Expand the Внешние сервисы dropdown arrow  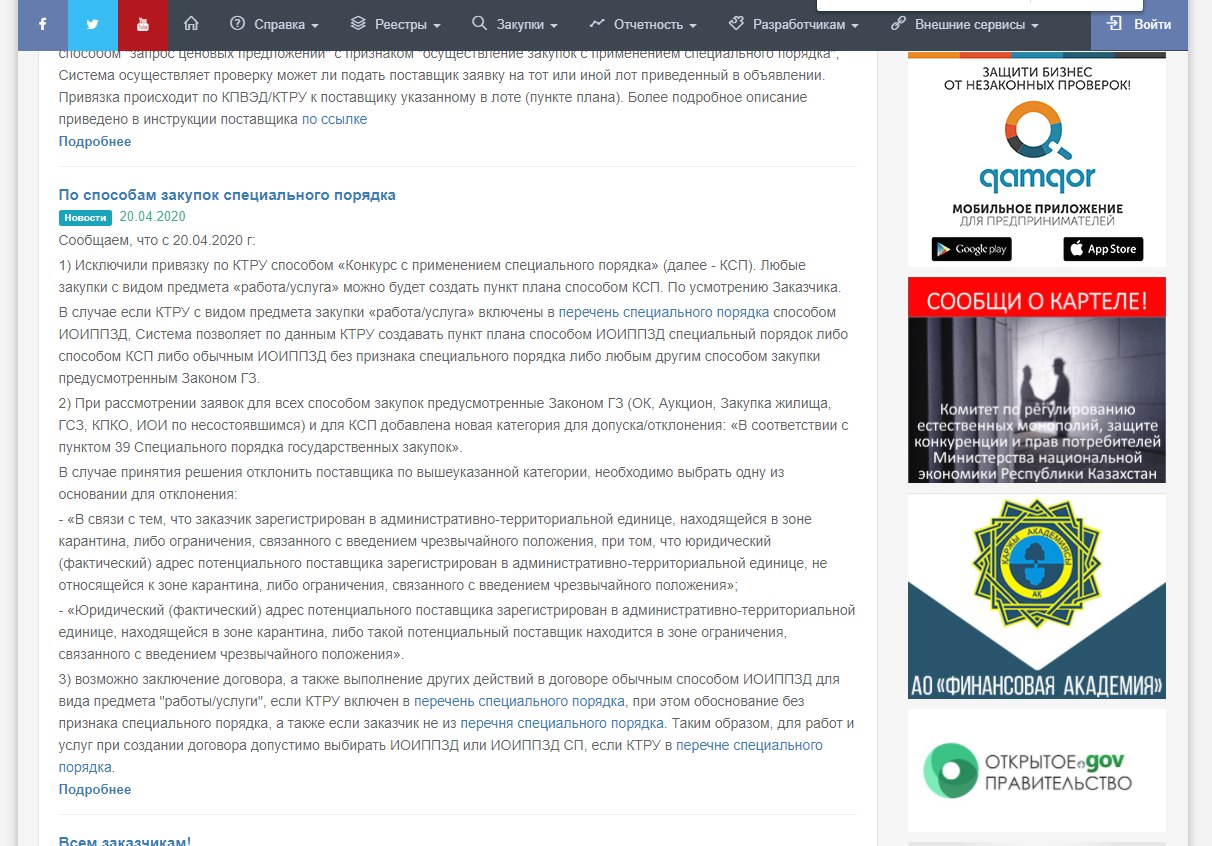[x=1035, y=26]
